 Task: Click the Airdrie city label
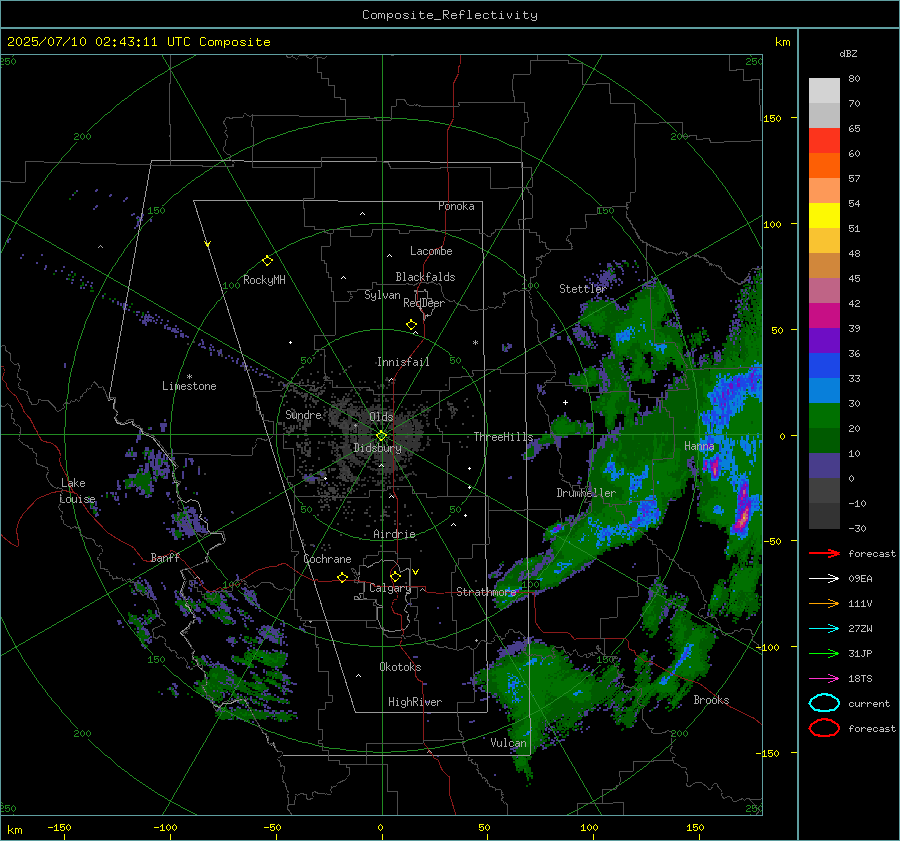(394, 534)
